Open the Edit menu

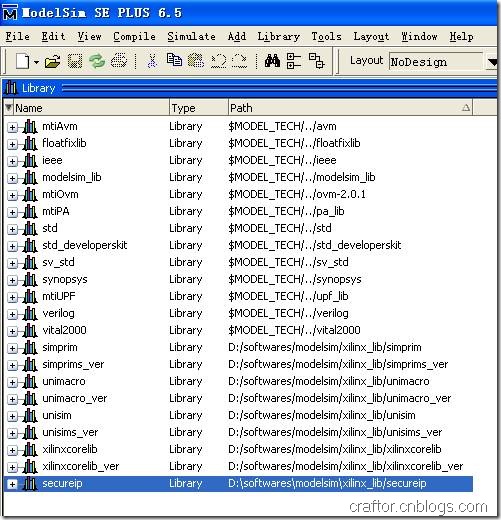[53, 37]
